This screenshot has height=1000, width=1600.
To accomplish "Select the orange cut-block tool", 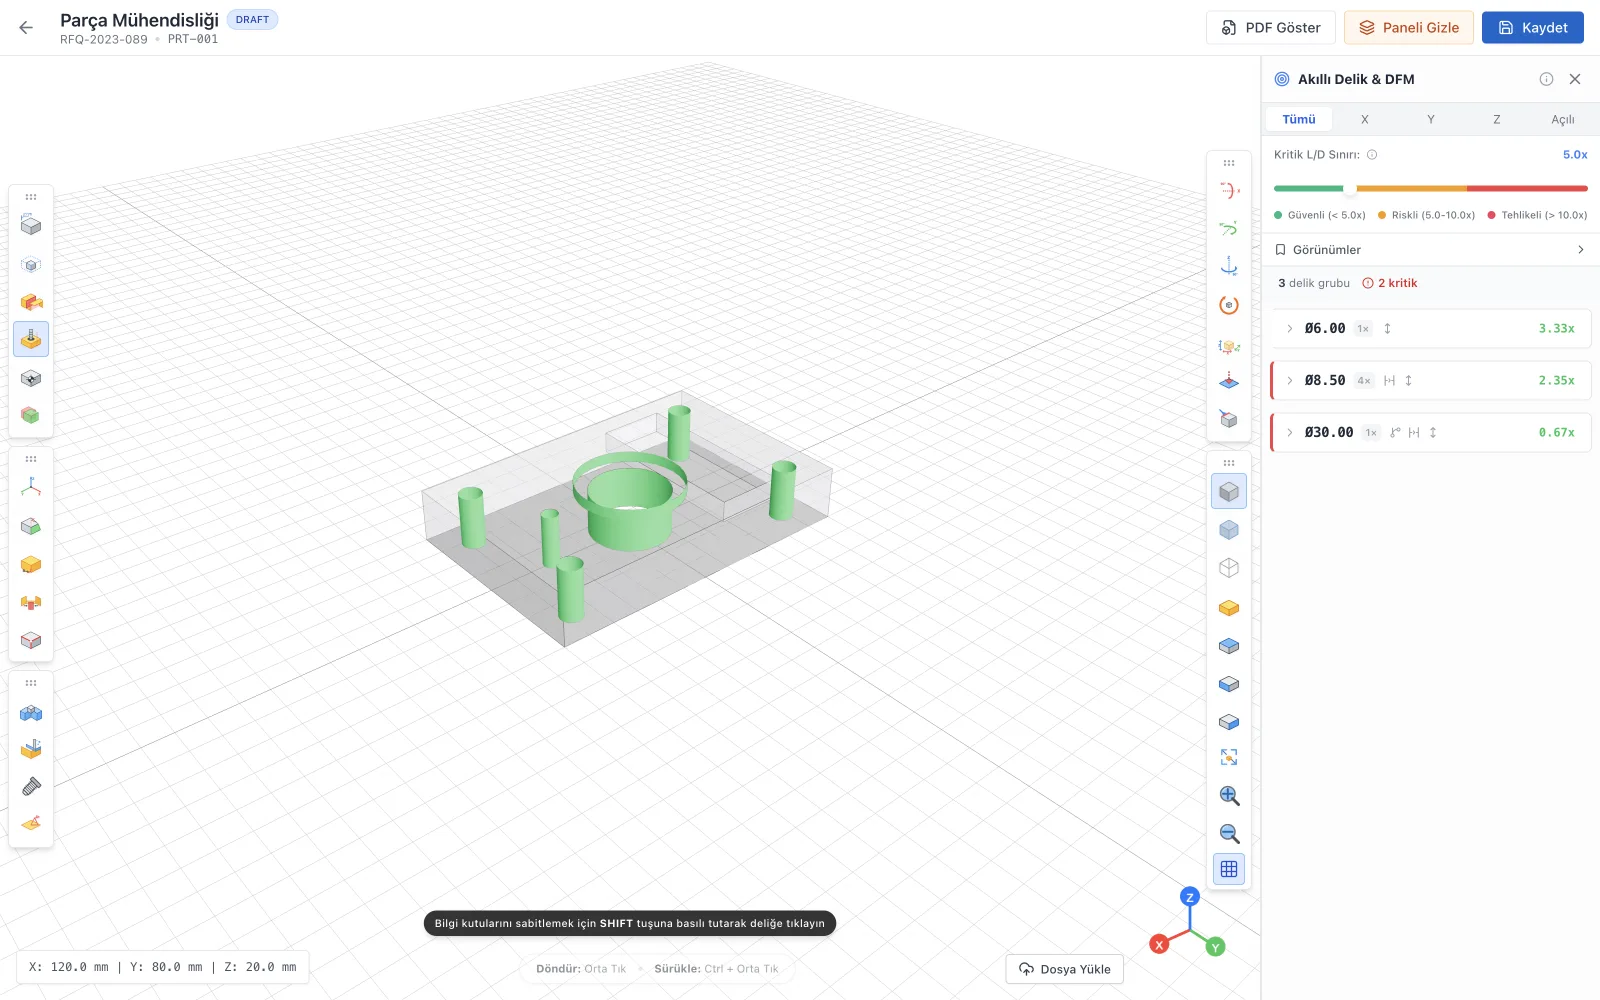I will point(31,302).
